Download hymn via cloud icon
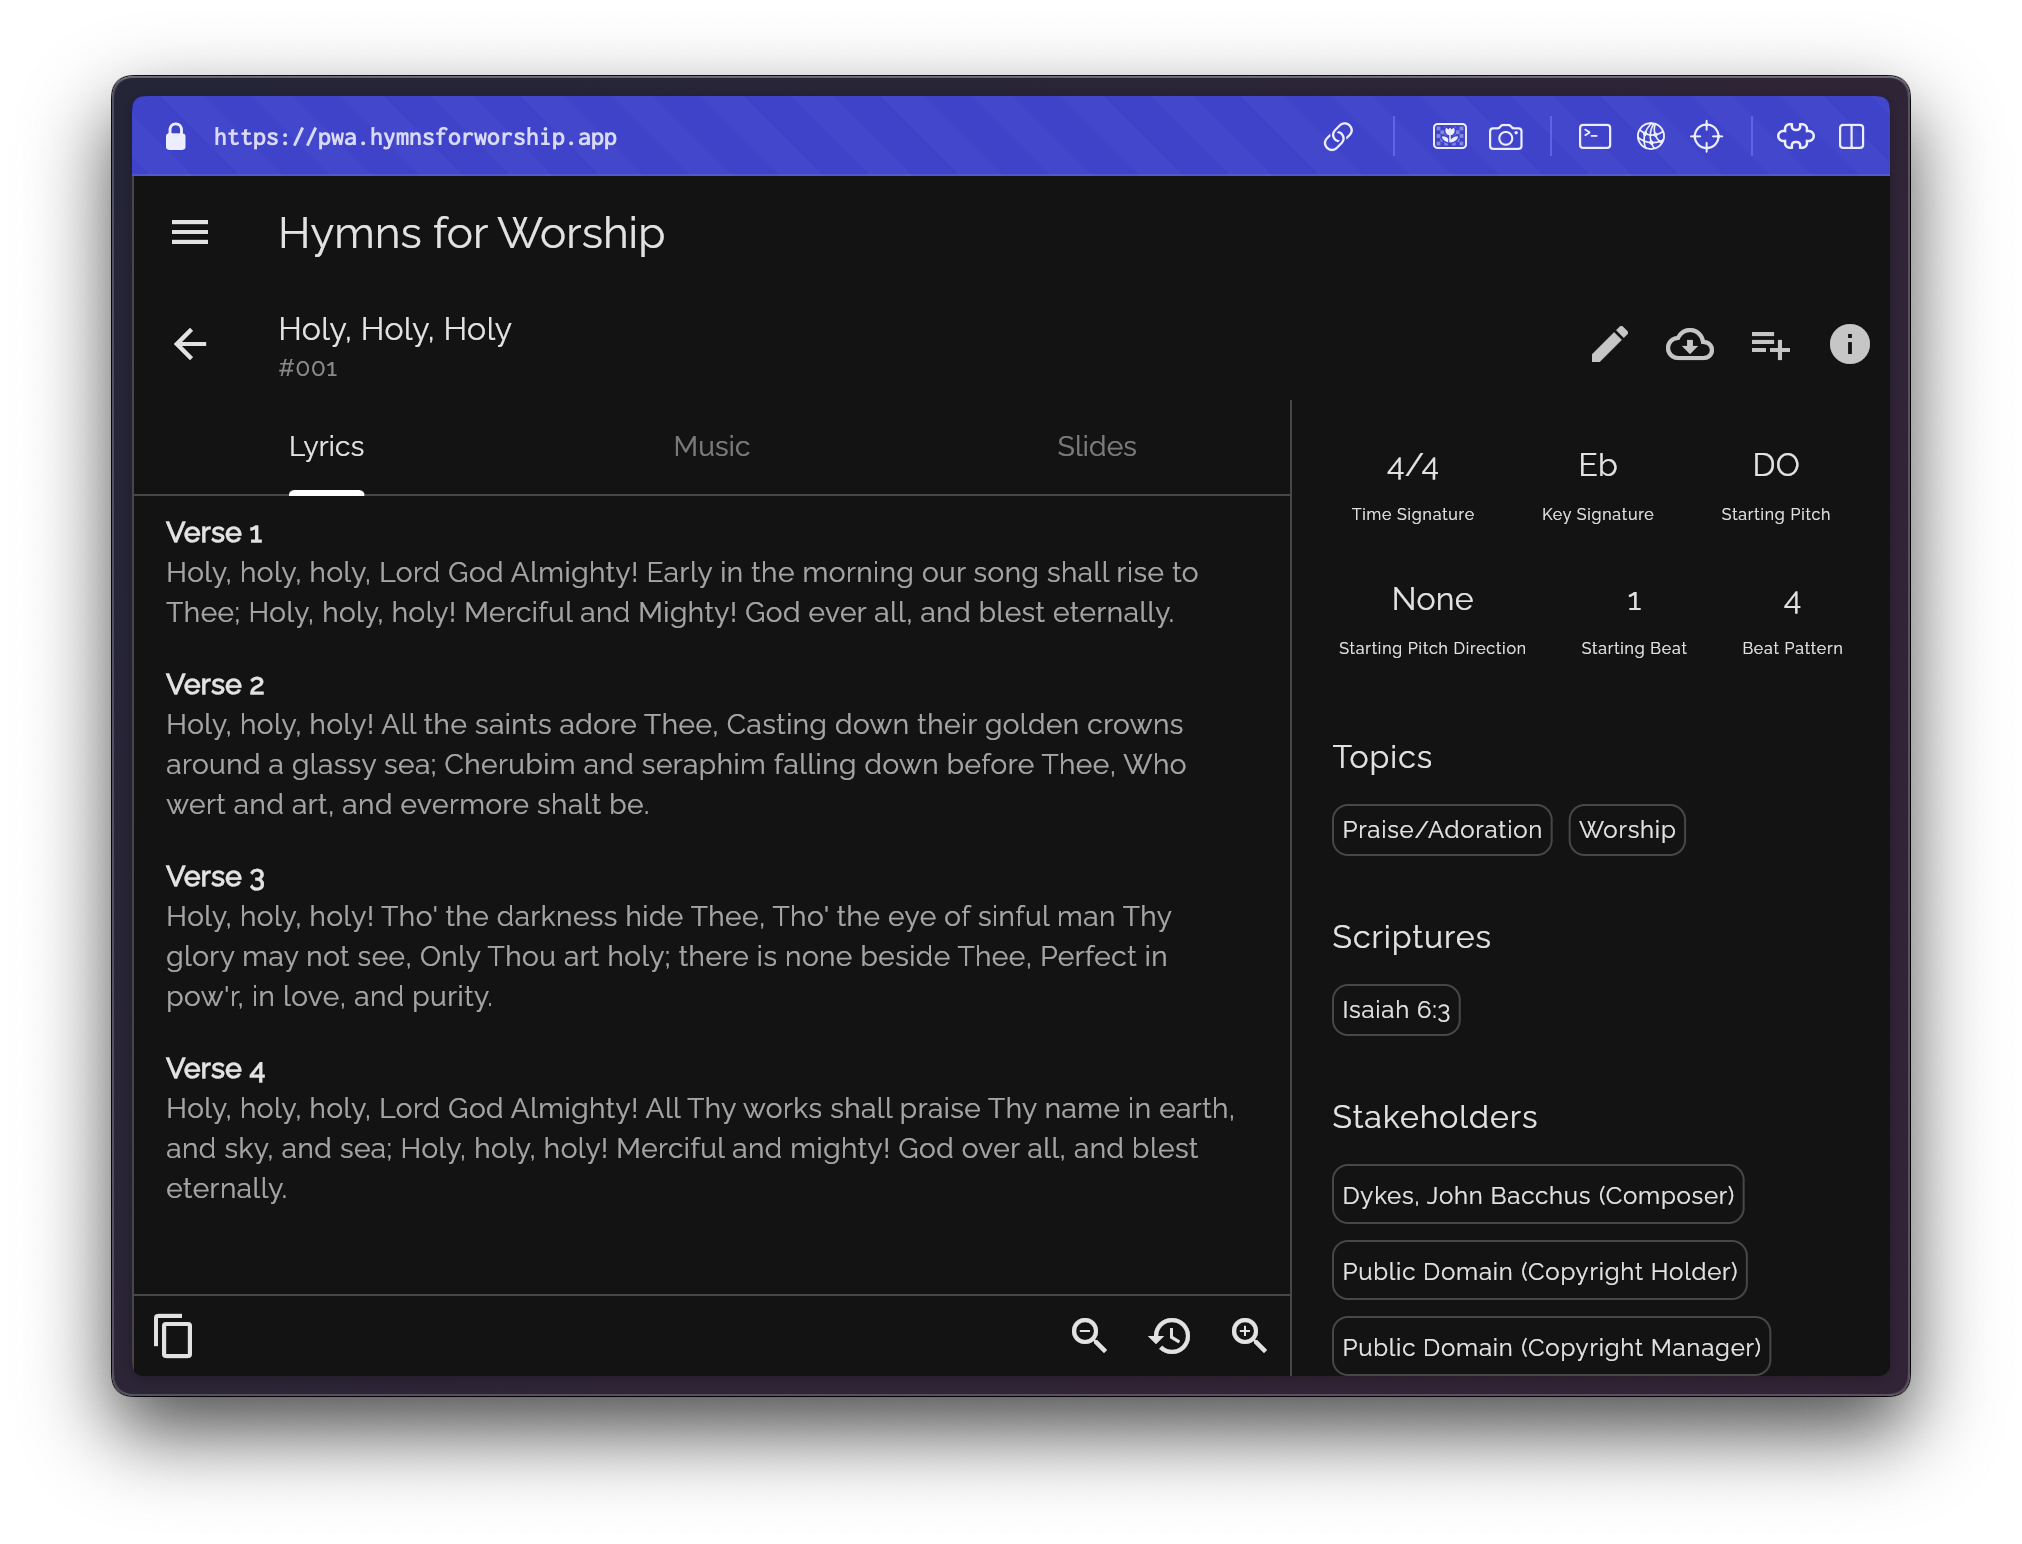This screenshot has height=1544, width=2022. point(1689,344)
